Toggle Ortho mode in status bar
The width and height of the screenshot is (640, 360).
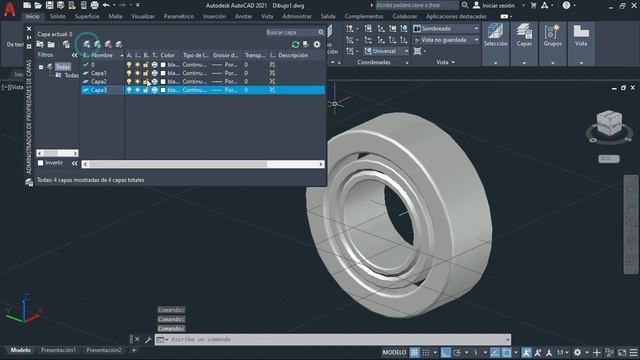pyautogui.click(x=445, y=352)
